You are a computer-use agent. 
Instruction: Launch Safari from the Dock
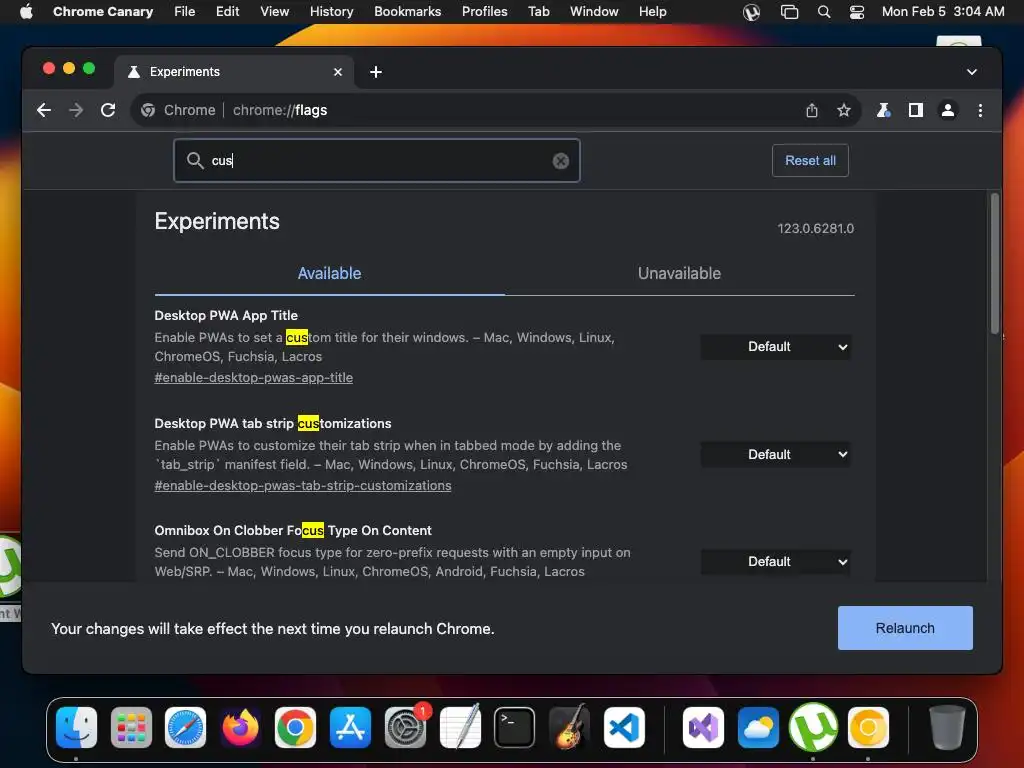pyautogui.click(x=185, y=727)
